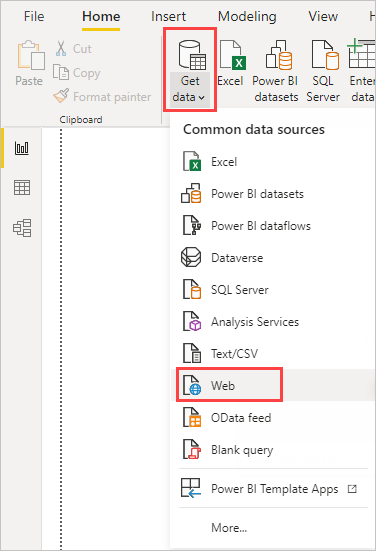Switch to Report view in sidebar
The image size is (376, 551).
click(x=22, y=148)
